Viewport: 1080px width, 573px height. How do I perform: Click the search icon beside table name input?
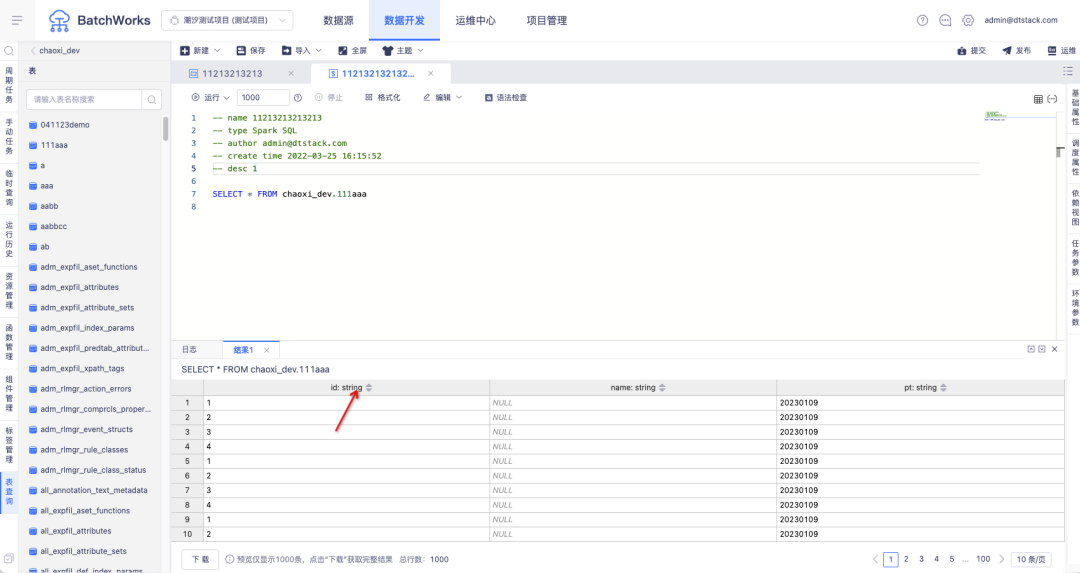[152, 99]
